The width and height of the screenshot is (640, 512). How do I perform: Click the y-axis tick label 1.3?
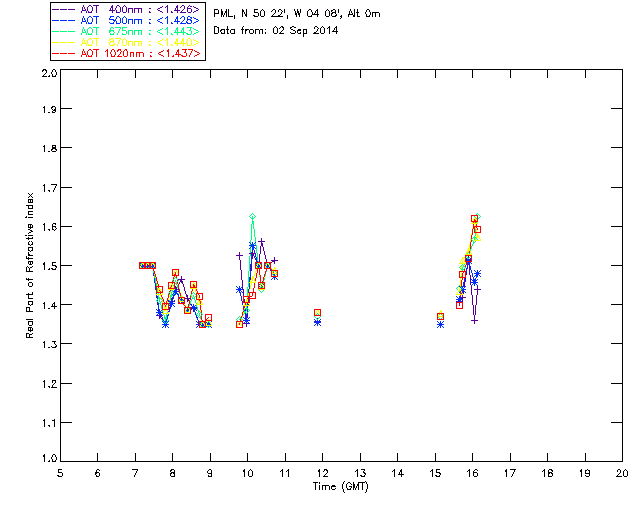49,344
